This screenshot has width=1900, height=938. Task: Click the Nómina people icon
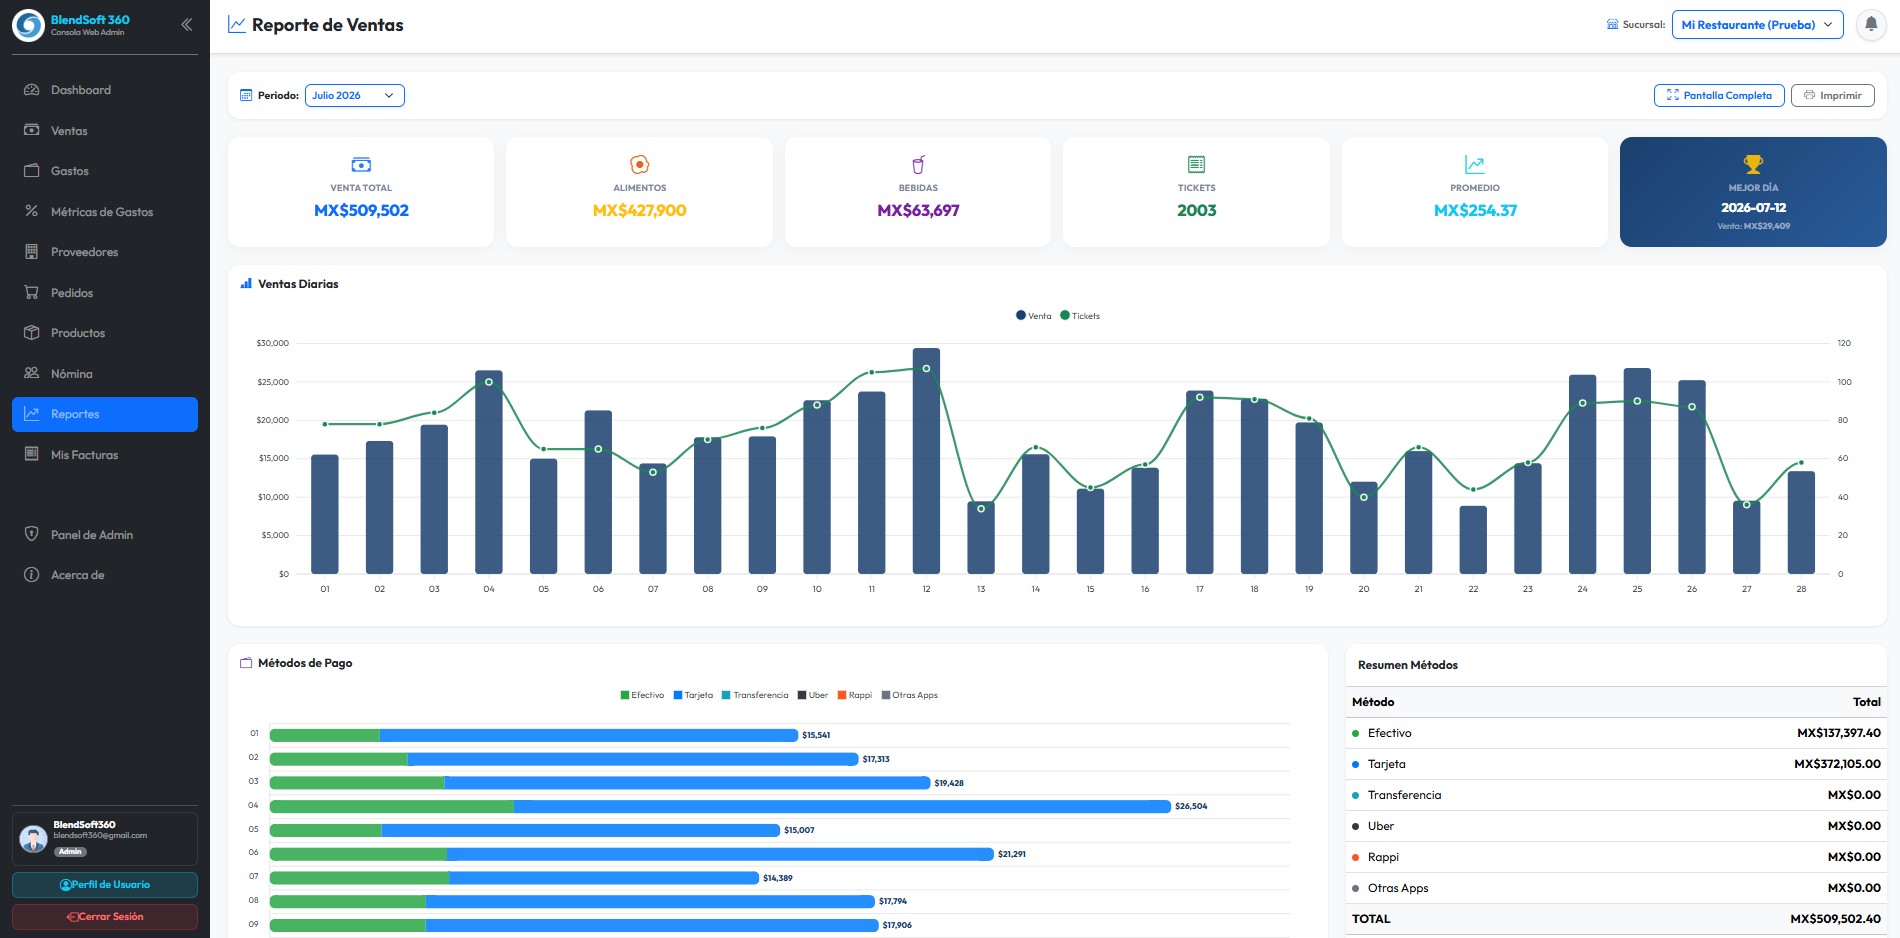tap(32, 374)
